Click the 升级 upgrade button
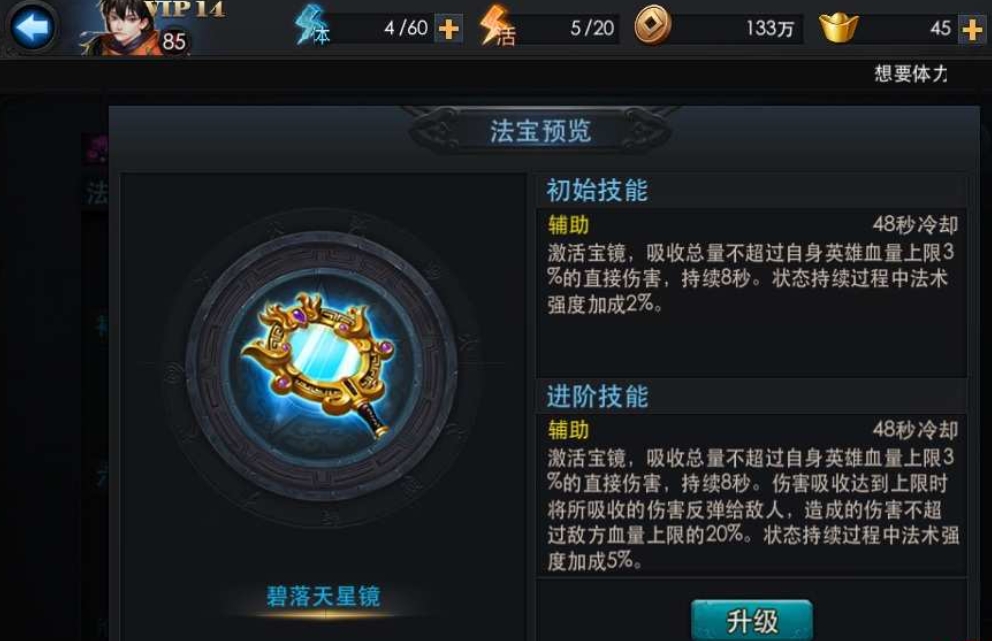 tap(752, 621)
